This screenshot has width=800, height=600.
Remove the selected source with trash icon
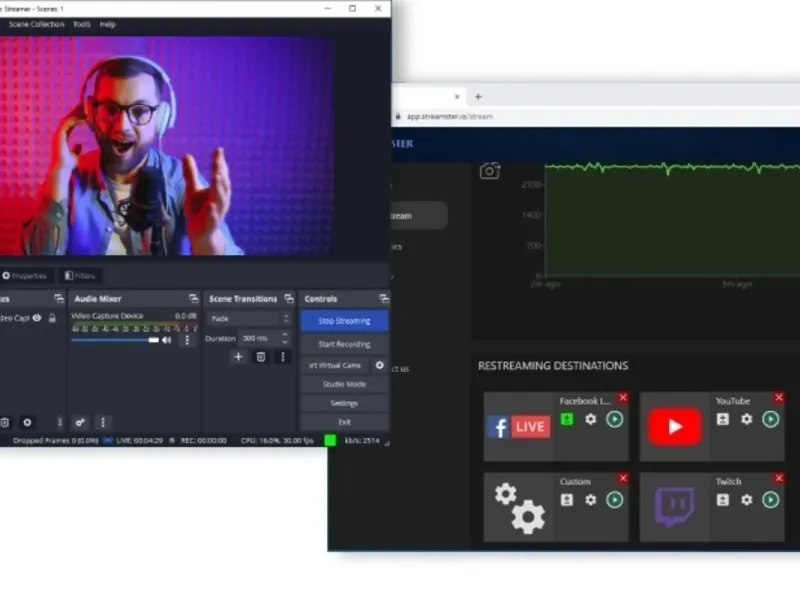[5, 422]
